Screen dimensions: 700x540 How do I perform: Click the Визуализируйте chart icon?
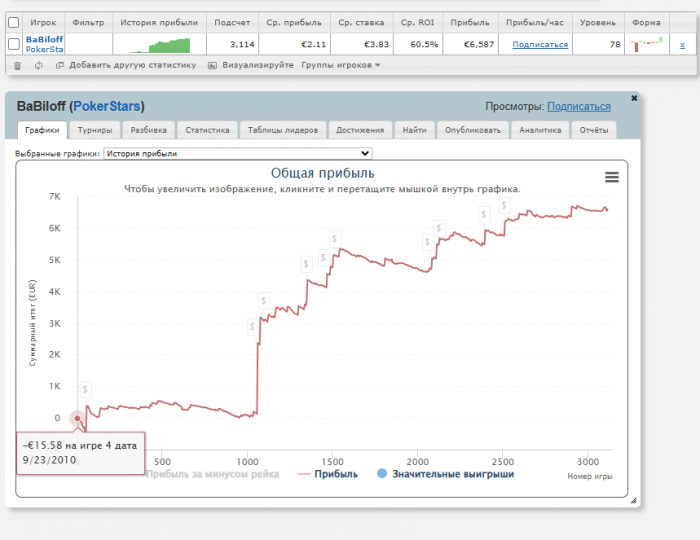pyautogui.click(x=213, y=65)
